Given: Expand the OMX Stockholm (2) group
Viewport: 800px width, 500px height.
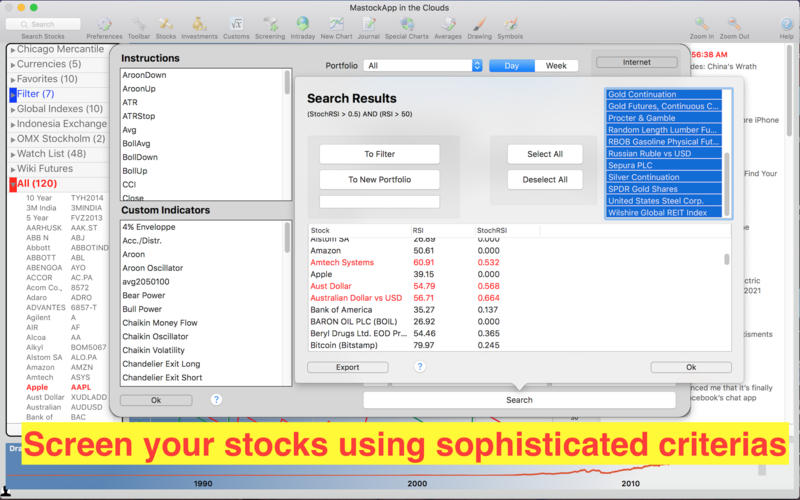Looking at the screenshot, I should 13,139.
